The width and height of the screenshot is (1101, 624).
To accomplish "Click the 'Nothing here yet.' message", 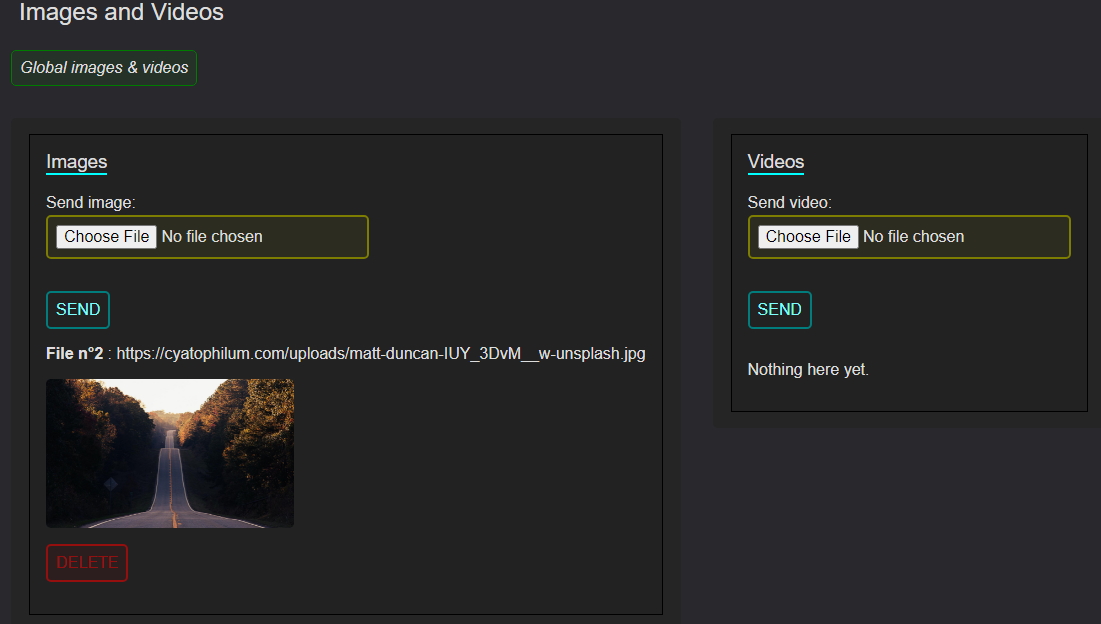I will 808,370.
